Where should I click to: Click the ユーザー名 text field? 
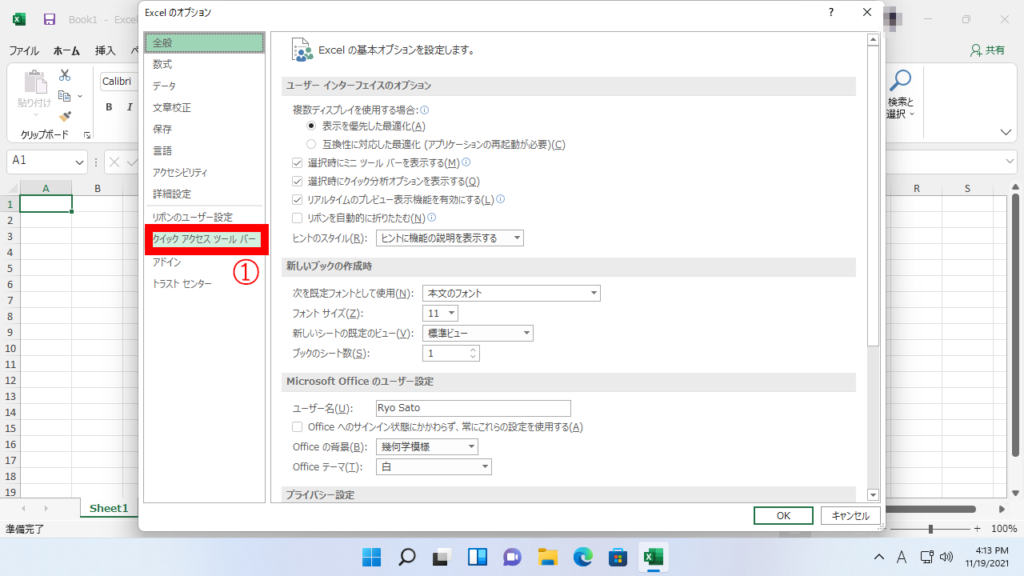point(472,408)
